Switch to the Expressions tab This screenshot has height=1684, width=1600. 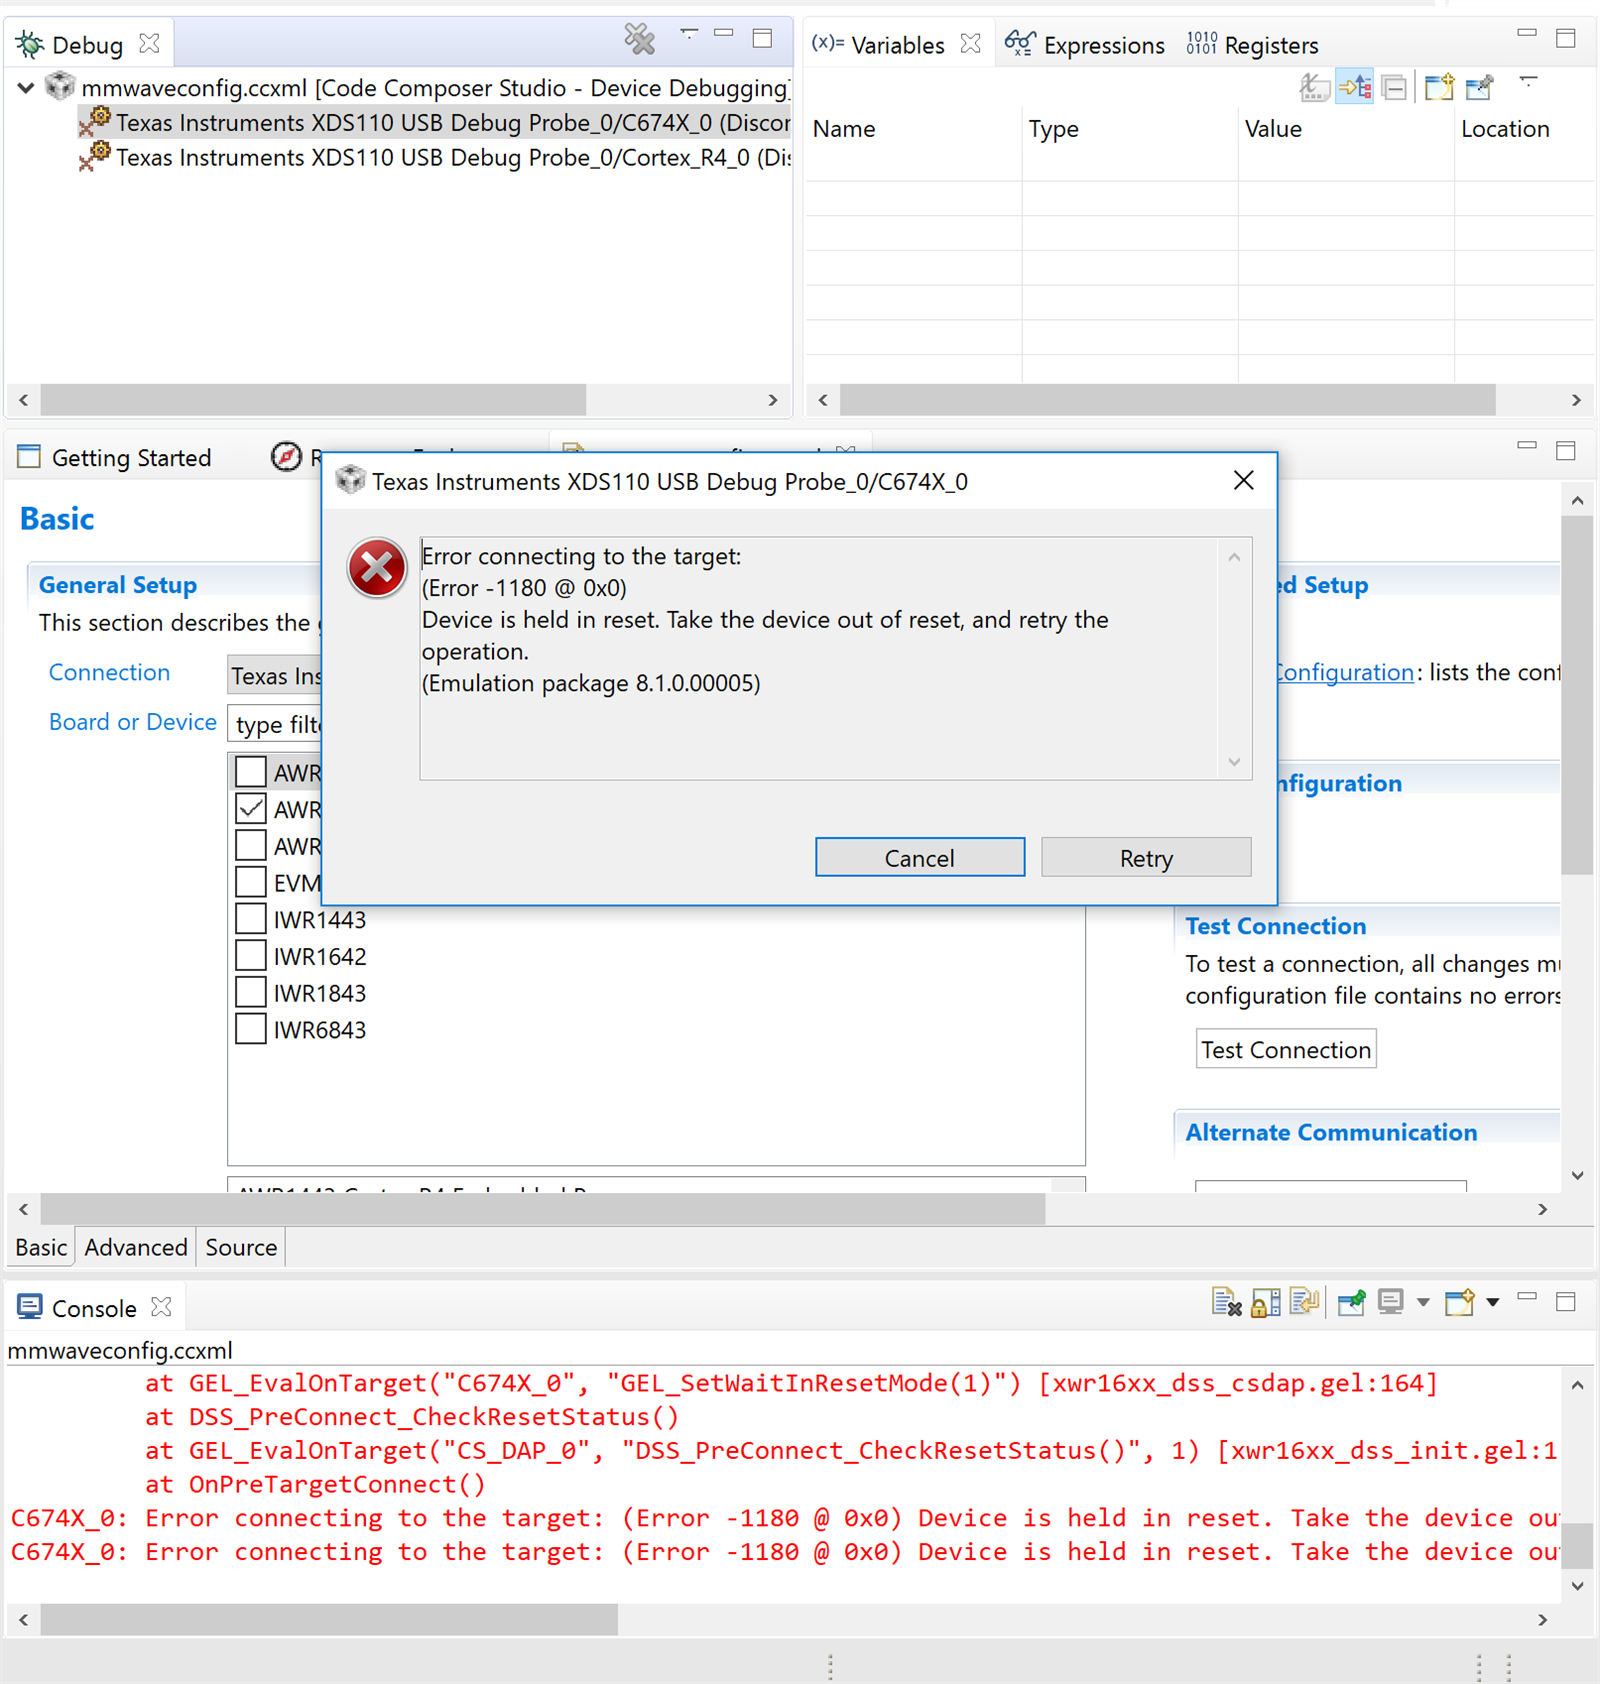(x=1086, y=45)
